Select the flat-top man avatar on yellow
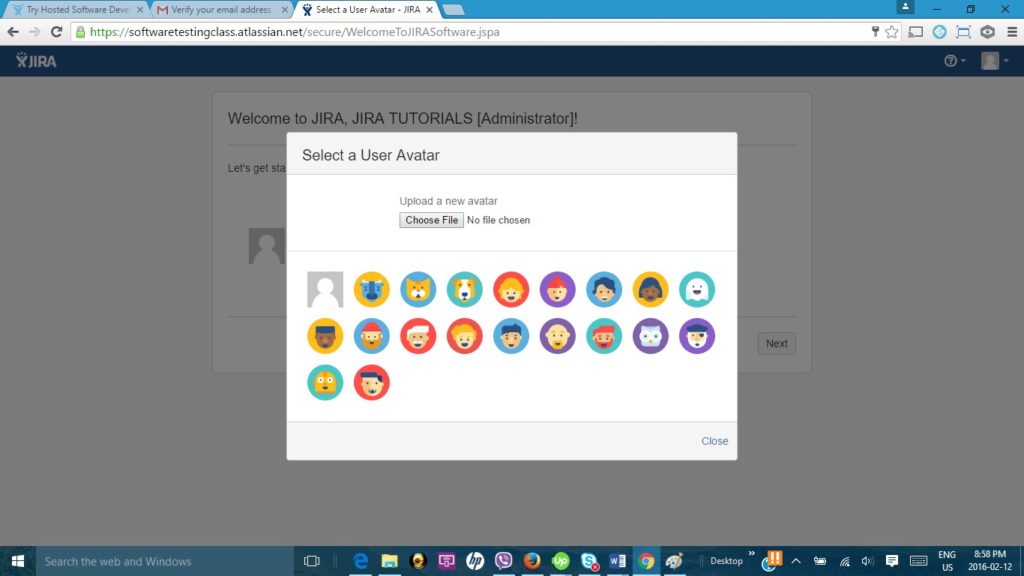 pyautogui.click(x=325, y=336)
